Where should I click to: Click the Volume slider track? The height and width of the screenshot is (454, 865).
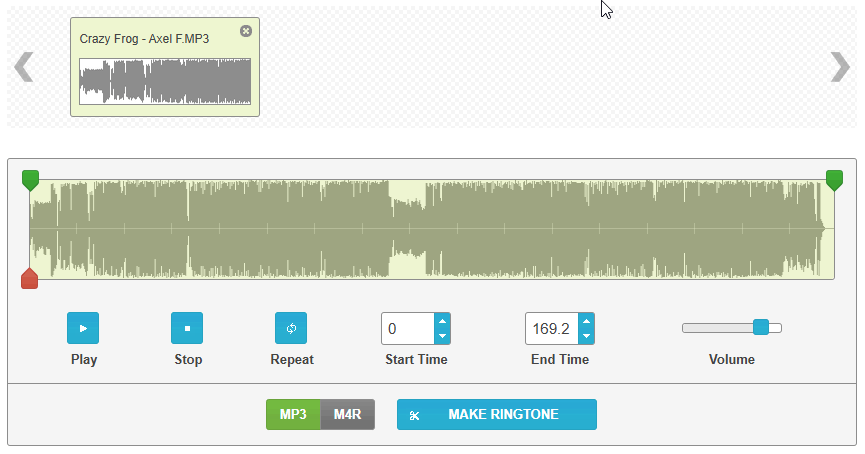coord(731,328)
